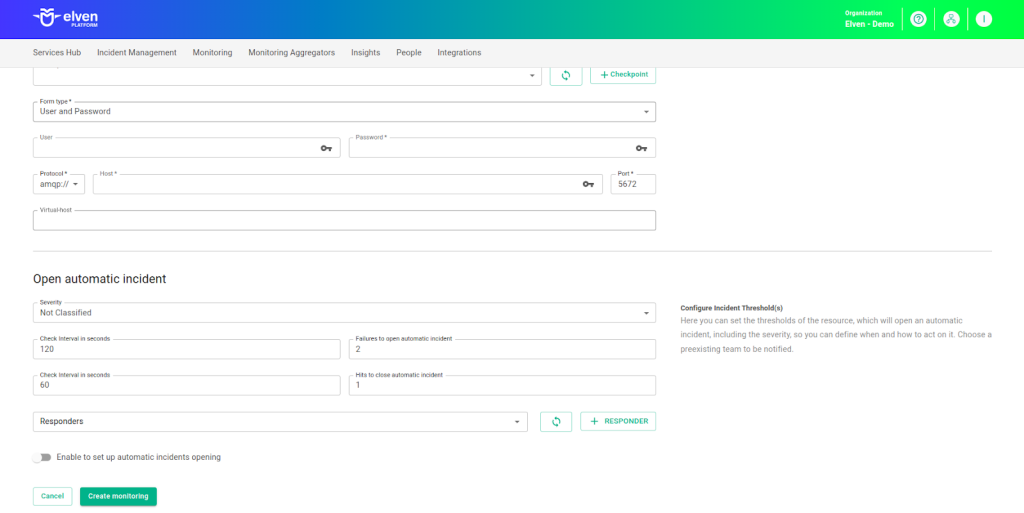
Task: Click the key icon in Host field
Action: pyautogui.click(x=588, y=184)
